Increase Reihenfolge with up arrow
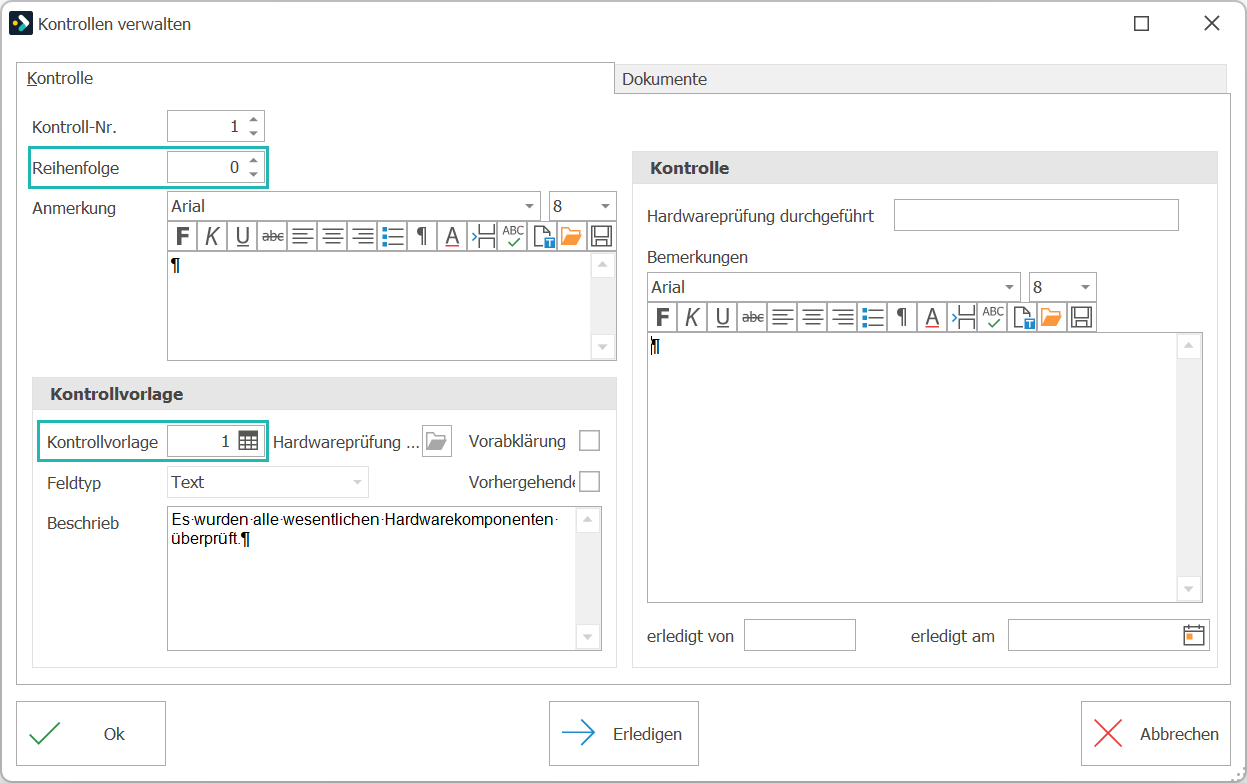This screenshot has height=783, width=1247. pyautogui.click(x=254, y=161)
